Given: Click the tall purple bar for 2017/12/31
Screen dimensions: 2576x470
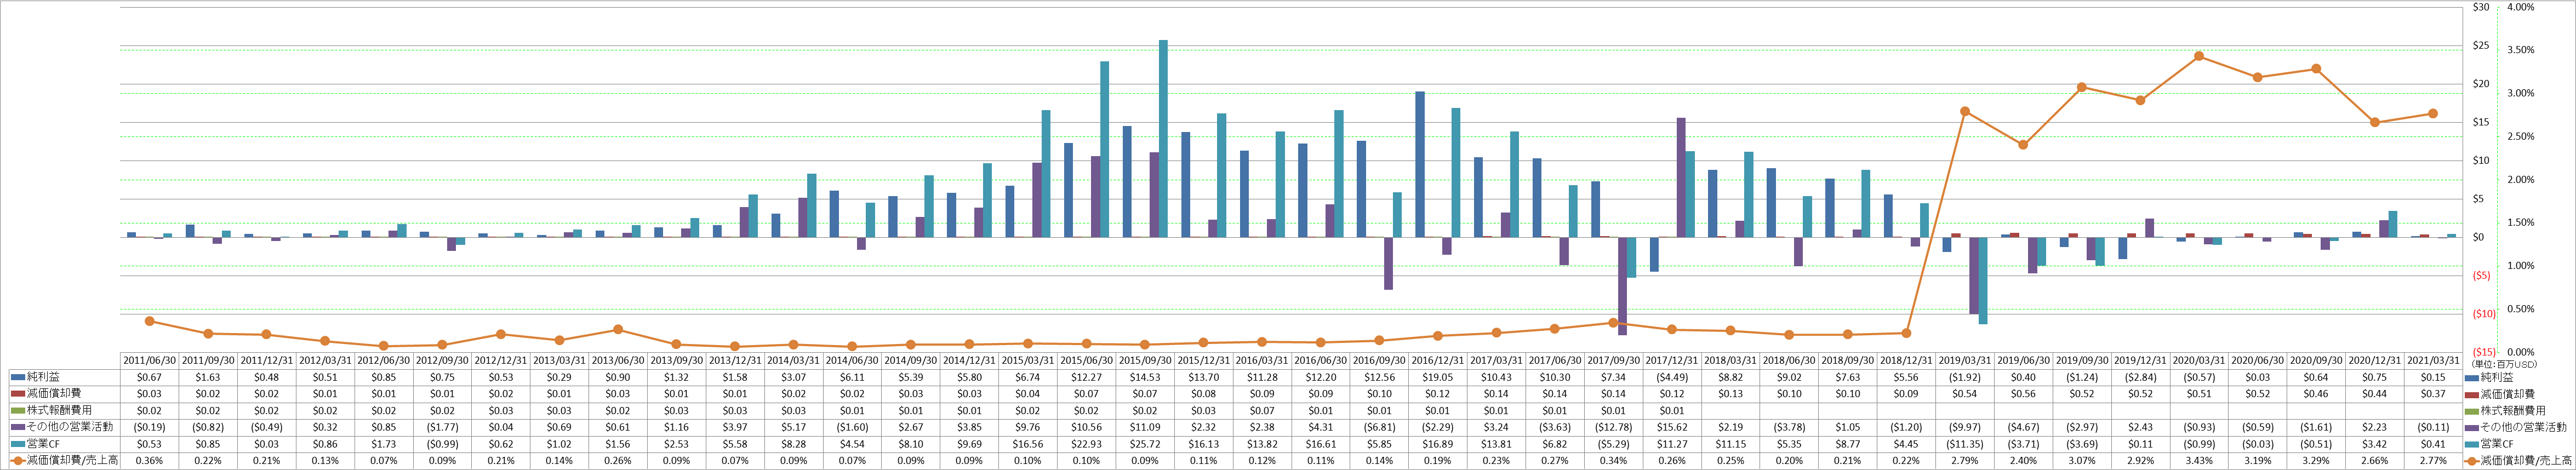Looking at the screenshot, I should pos(1681,177).
